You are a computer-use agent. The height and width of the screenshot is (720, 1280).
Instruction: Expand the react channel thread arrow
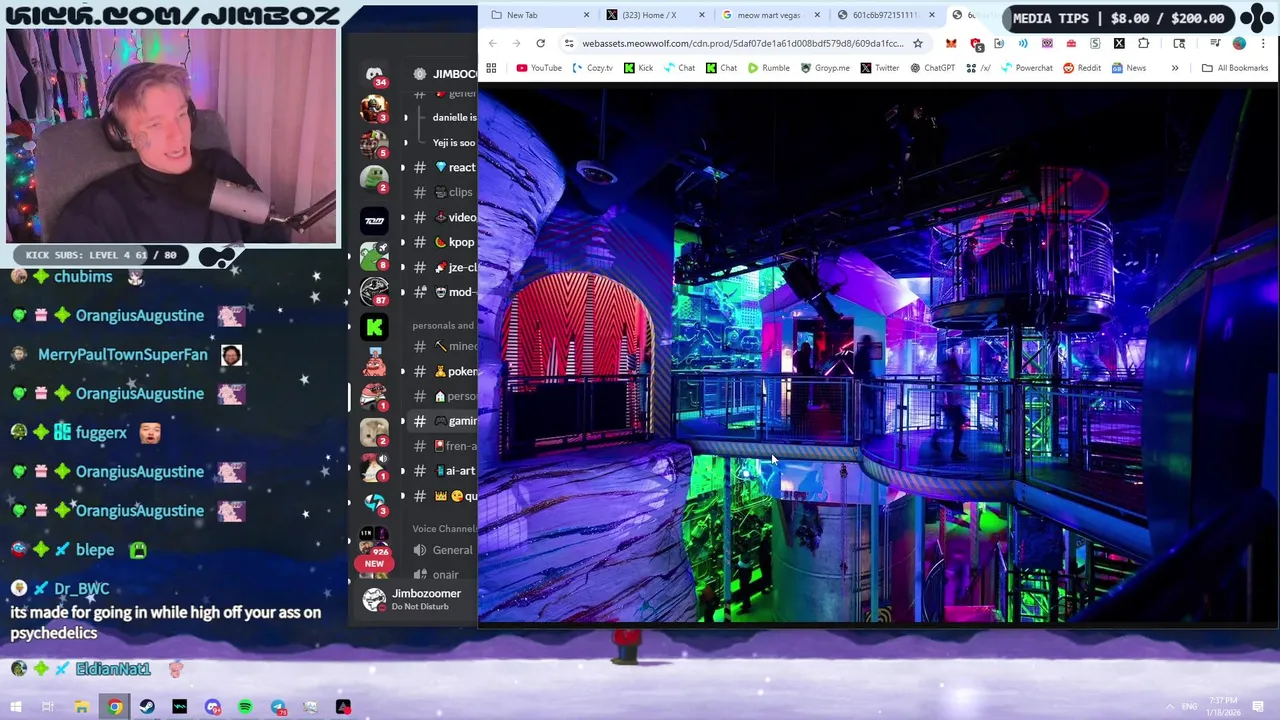point(404,167)
